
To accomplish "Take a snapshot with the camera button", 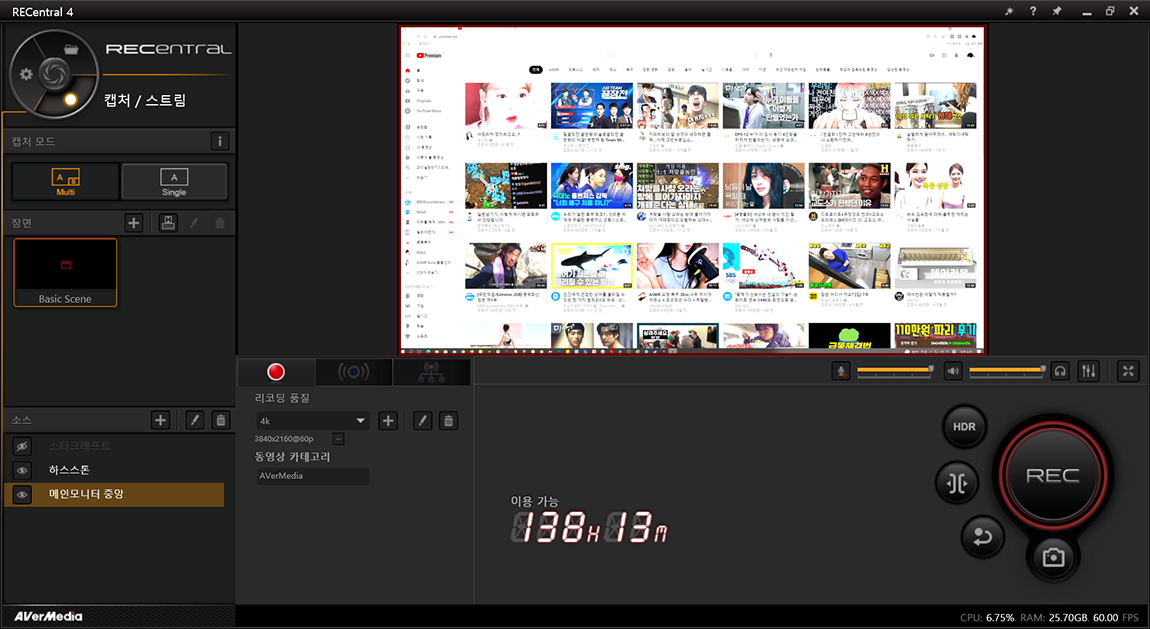I will 1053,558.
